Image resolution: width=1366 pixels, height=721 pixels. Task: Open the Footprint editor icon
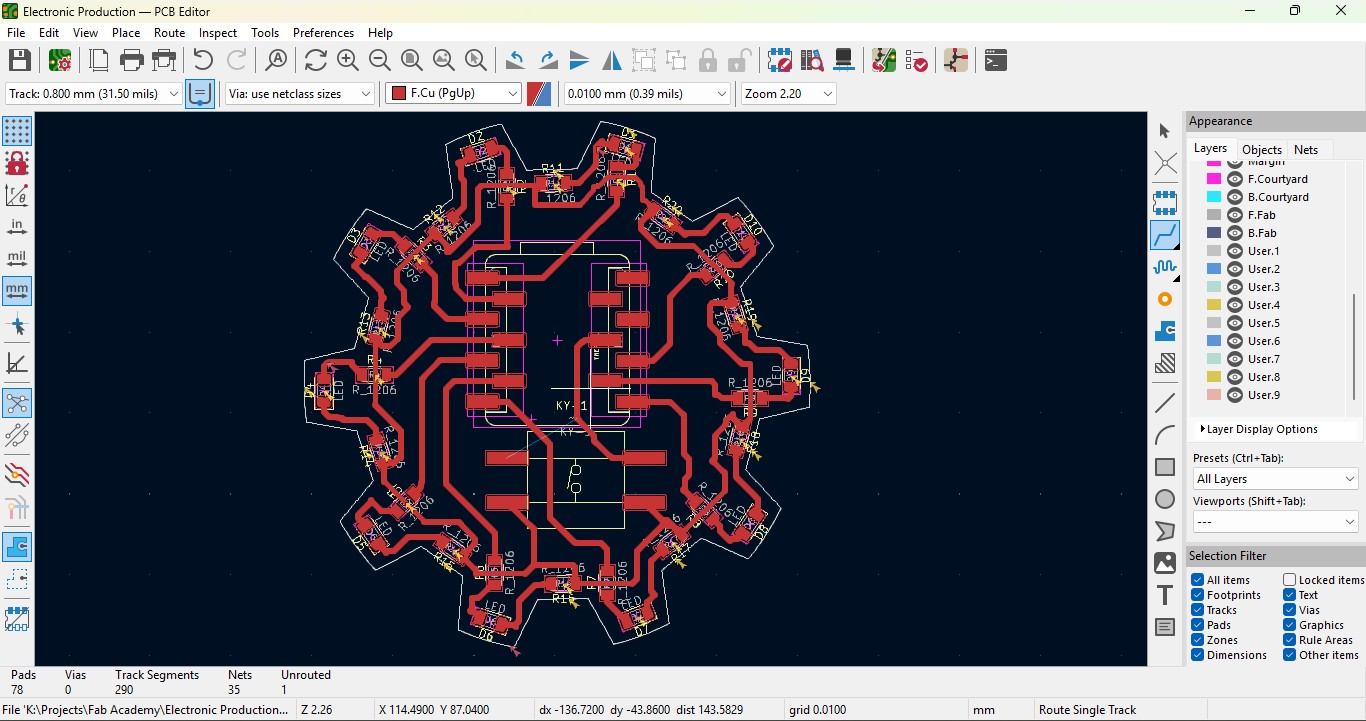(780, 61)
